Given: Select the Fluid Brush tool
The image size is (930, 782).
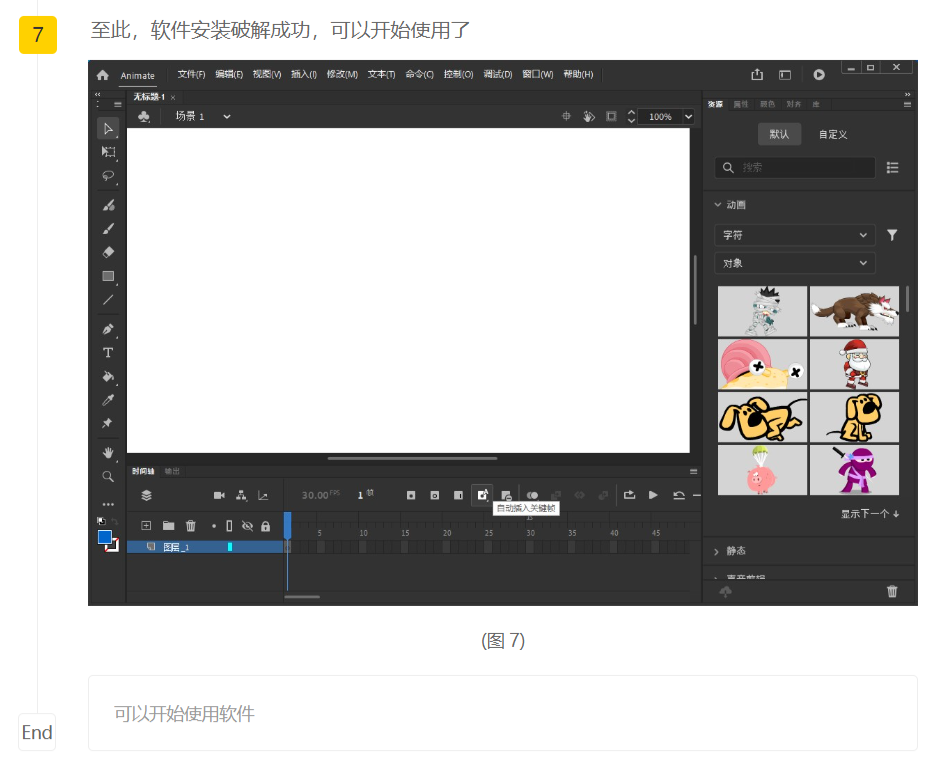Looking at the screenshot, I should coord(108,205).
